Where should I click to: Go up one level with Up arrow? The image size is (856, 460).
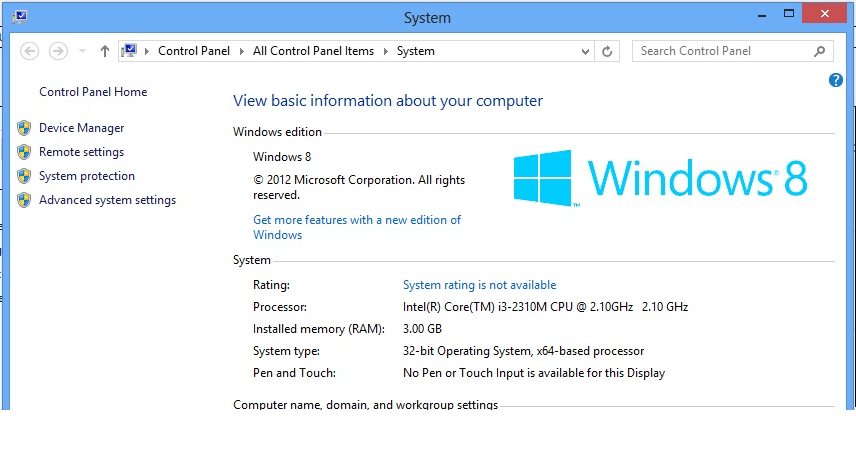coord(105,51)
